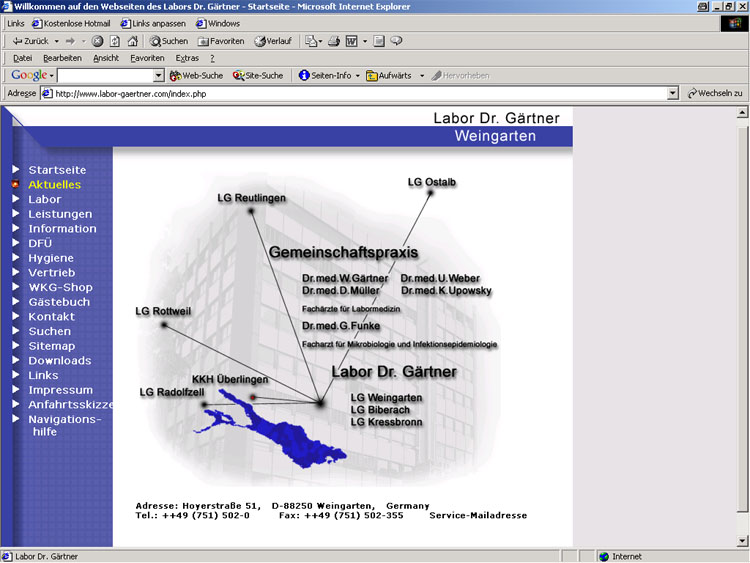The height and width of the screenshot is (563, 750).
Task: Show the Verlauf history panel
Action: (x=273, y=41)
